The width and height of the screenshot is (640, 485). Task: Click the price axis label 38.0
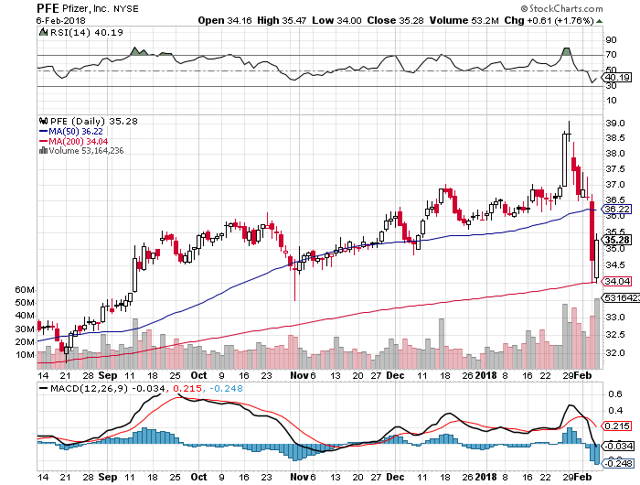pos(615,154)
